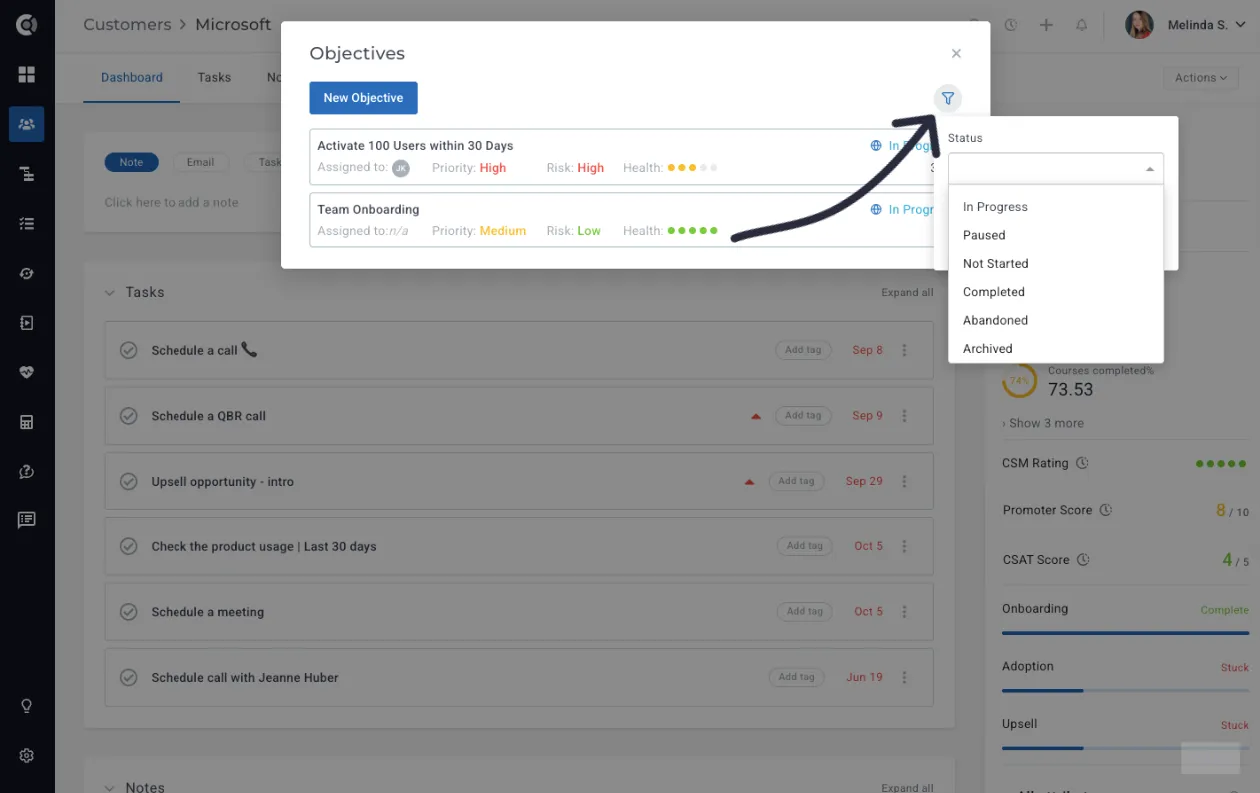1260x793 pixels.
Task: Open the Customers people icon in sidebar
Action: click(x=27, y=124)
